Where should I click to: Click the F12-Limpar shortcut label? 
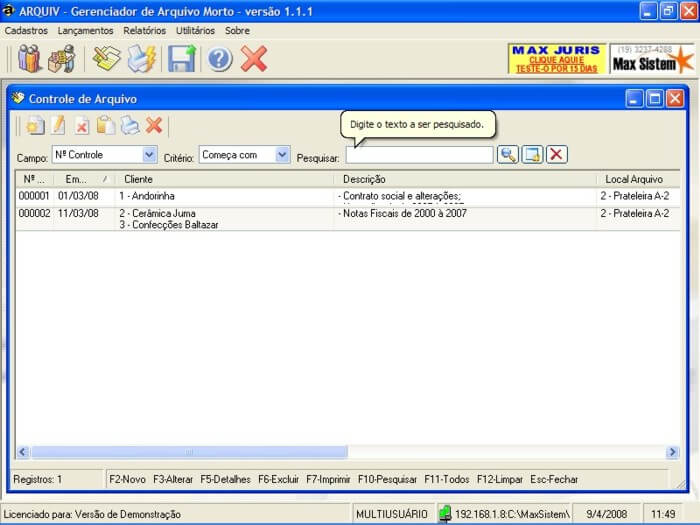pyautogui.click(x=500, y=479)
